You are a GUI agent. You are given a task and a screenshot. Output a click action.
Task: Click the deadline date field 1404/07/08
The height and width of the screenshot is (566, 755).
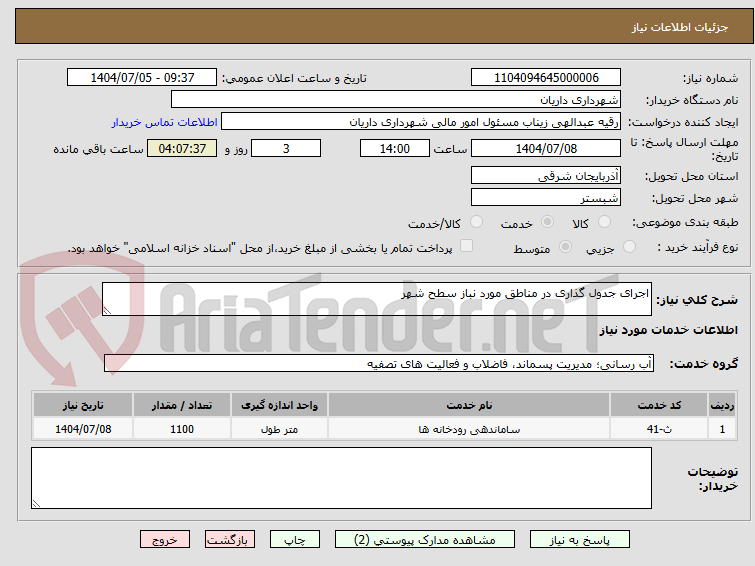pyautogui.click(x=546, y=148)
